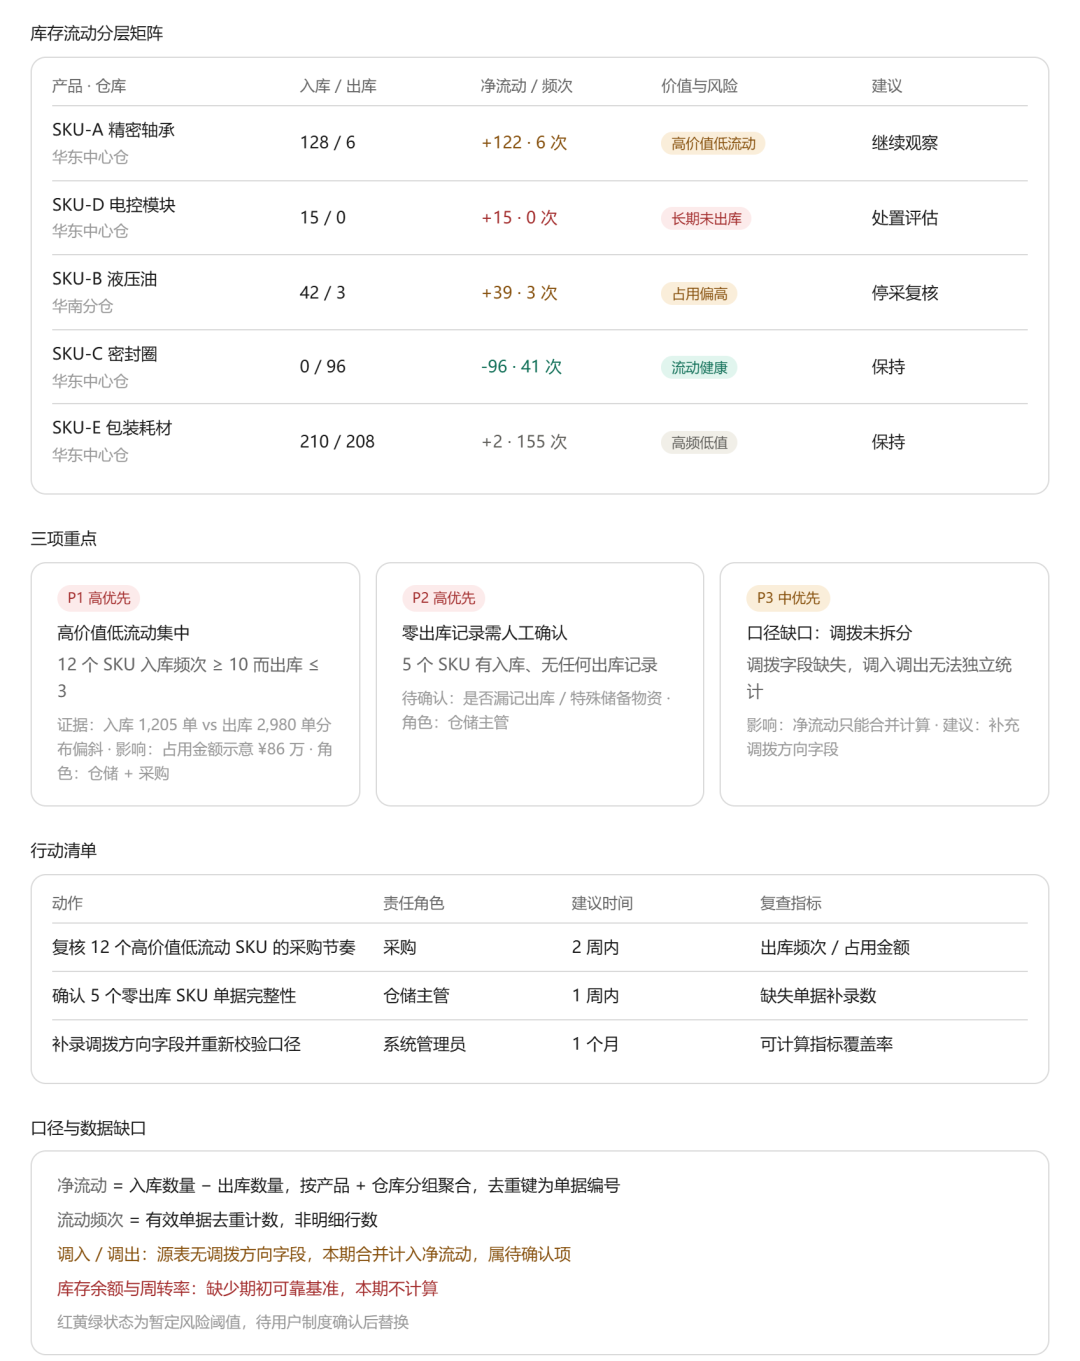Click the 高频低值 badge

699,442
